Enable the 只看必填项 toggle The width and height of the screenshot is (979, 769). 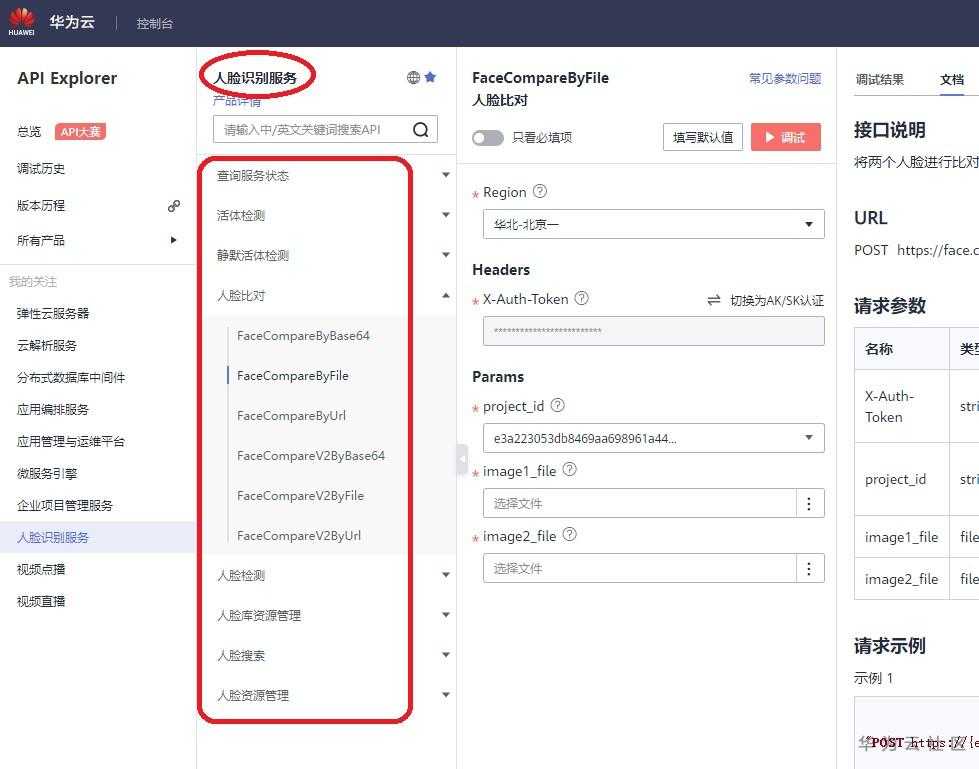[488, 137]
